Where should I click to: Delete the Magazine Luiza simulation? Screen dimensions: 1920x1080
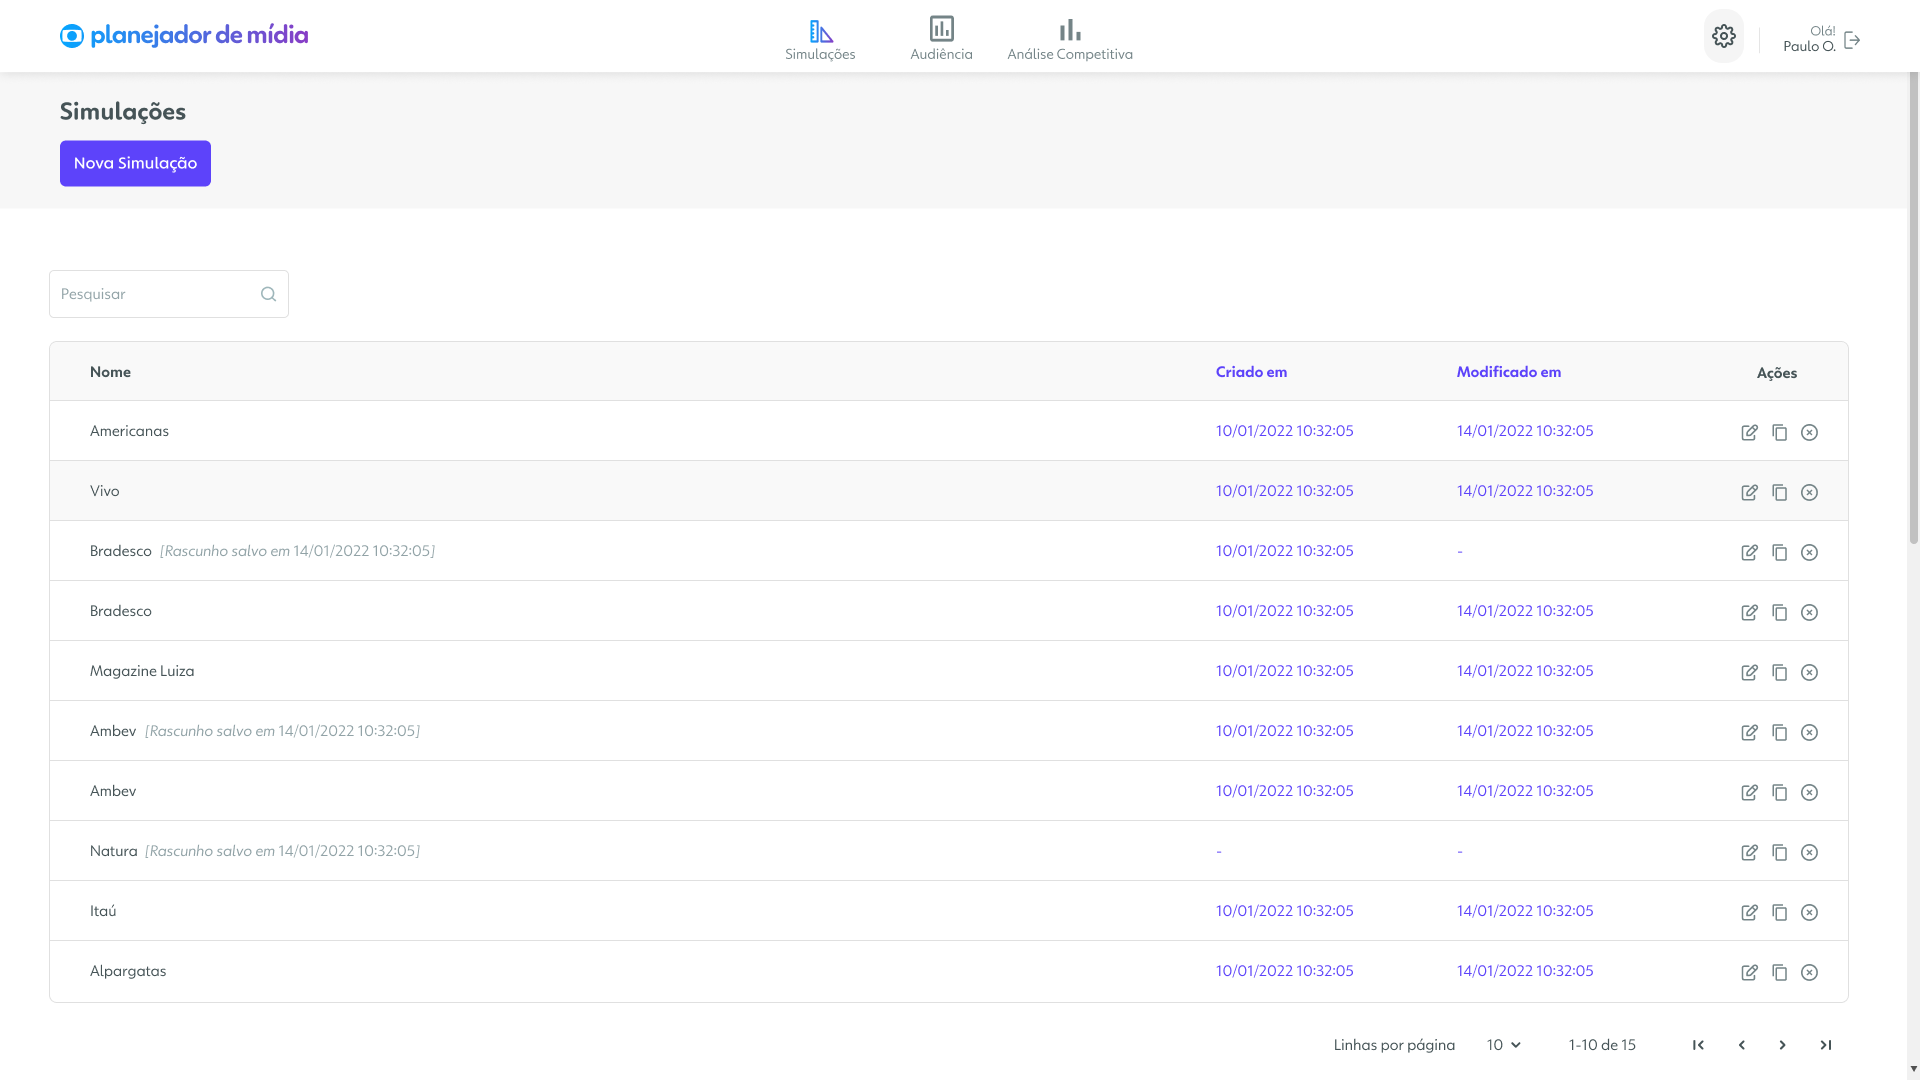coord(1809,672)
